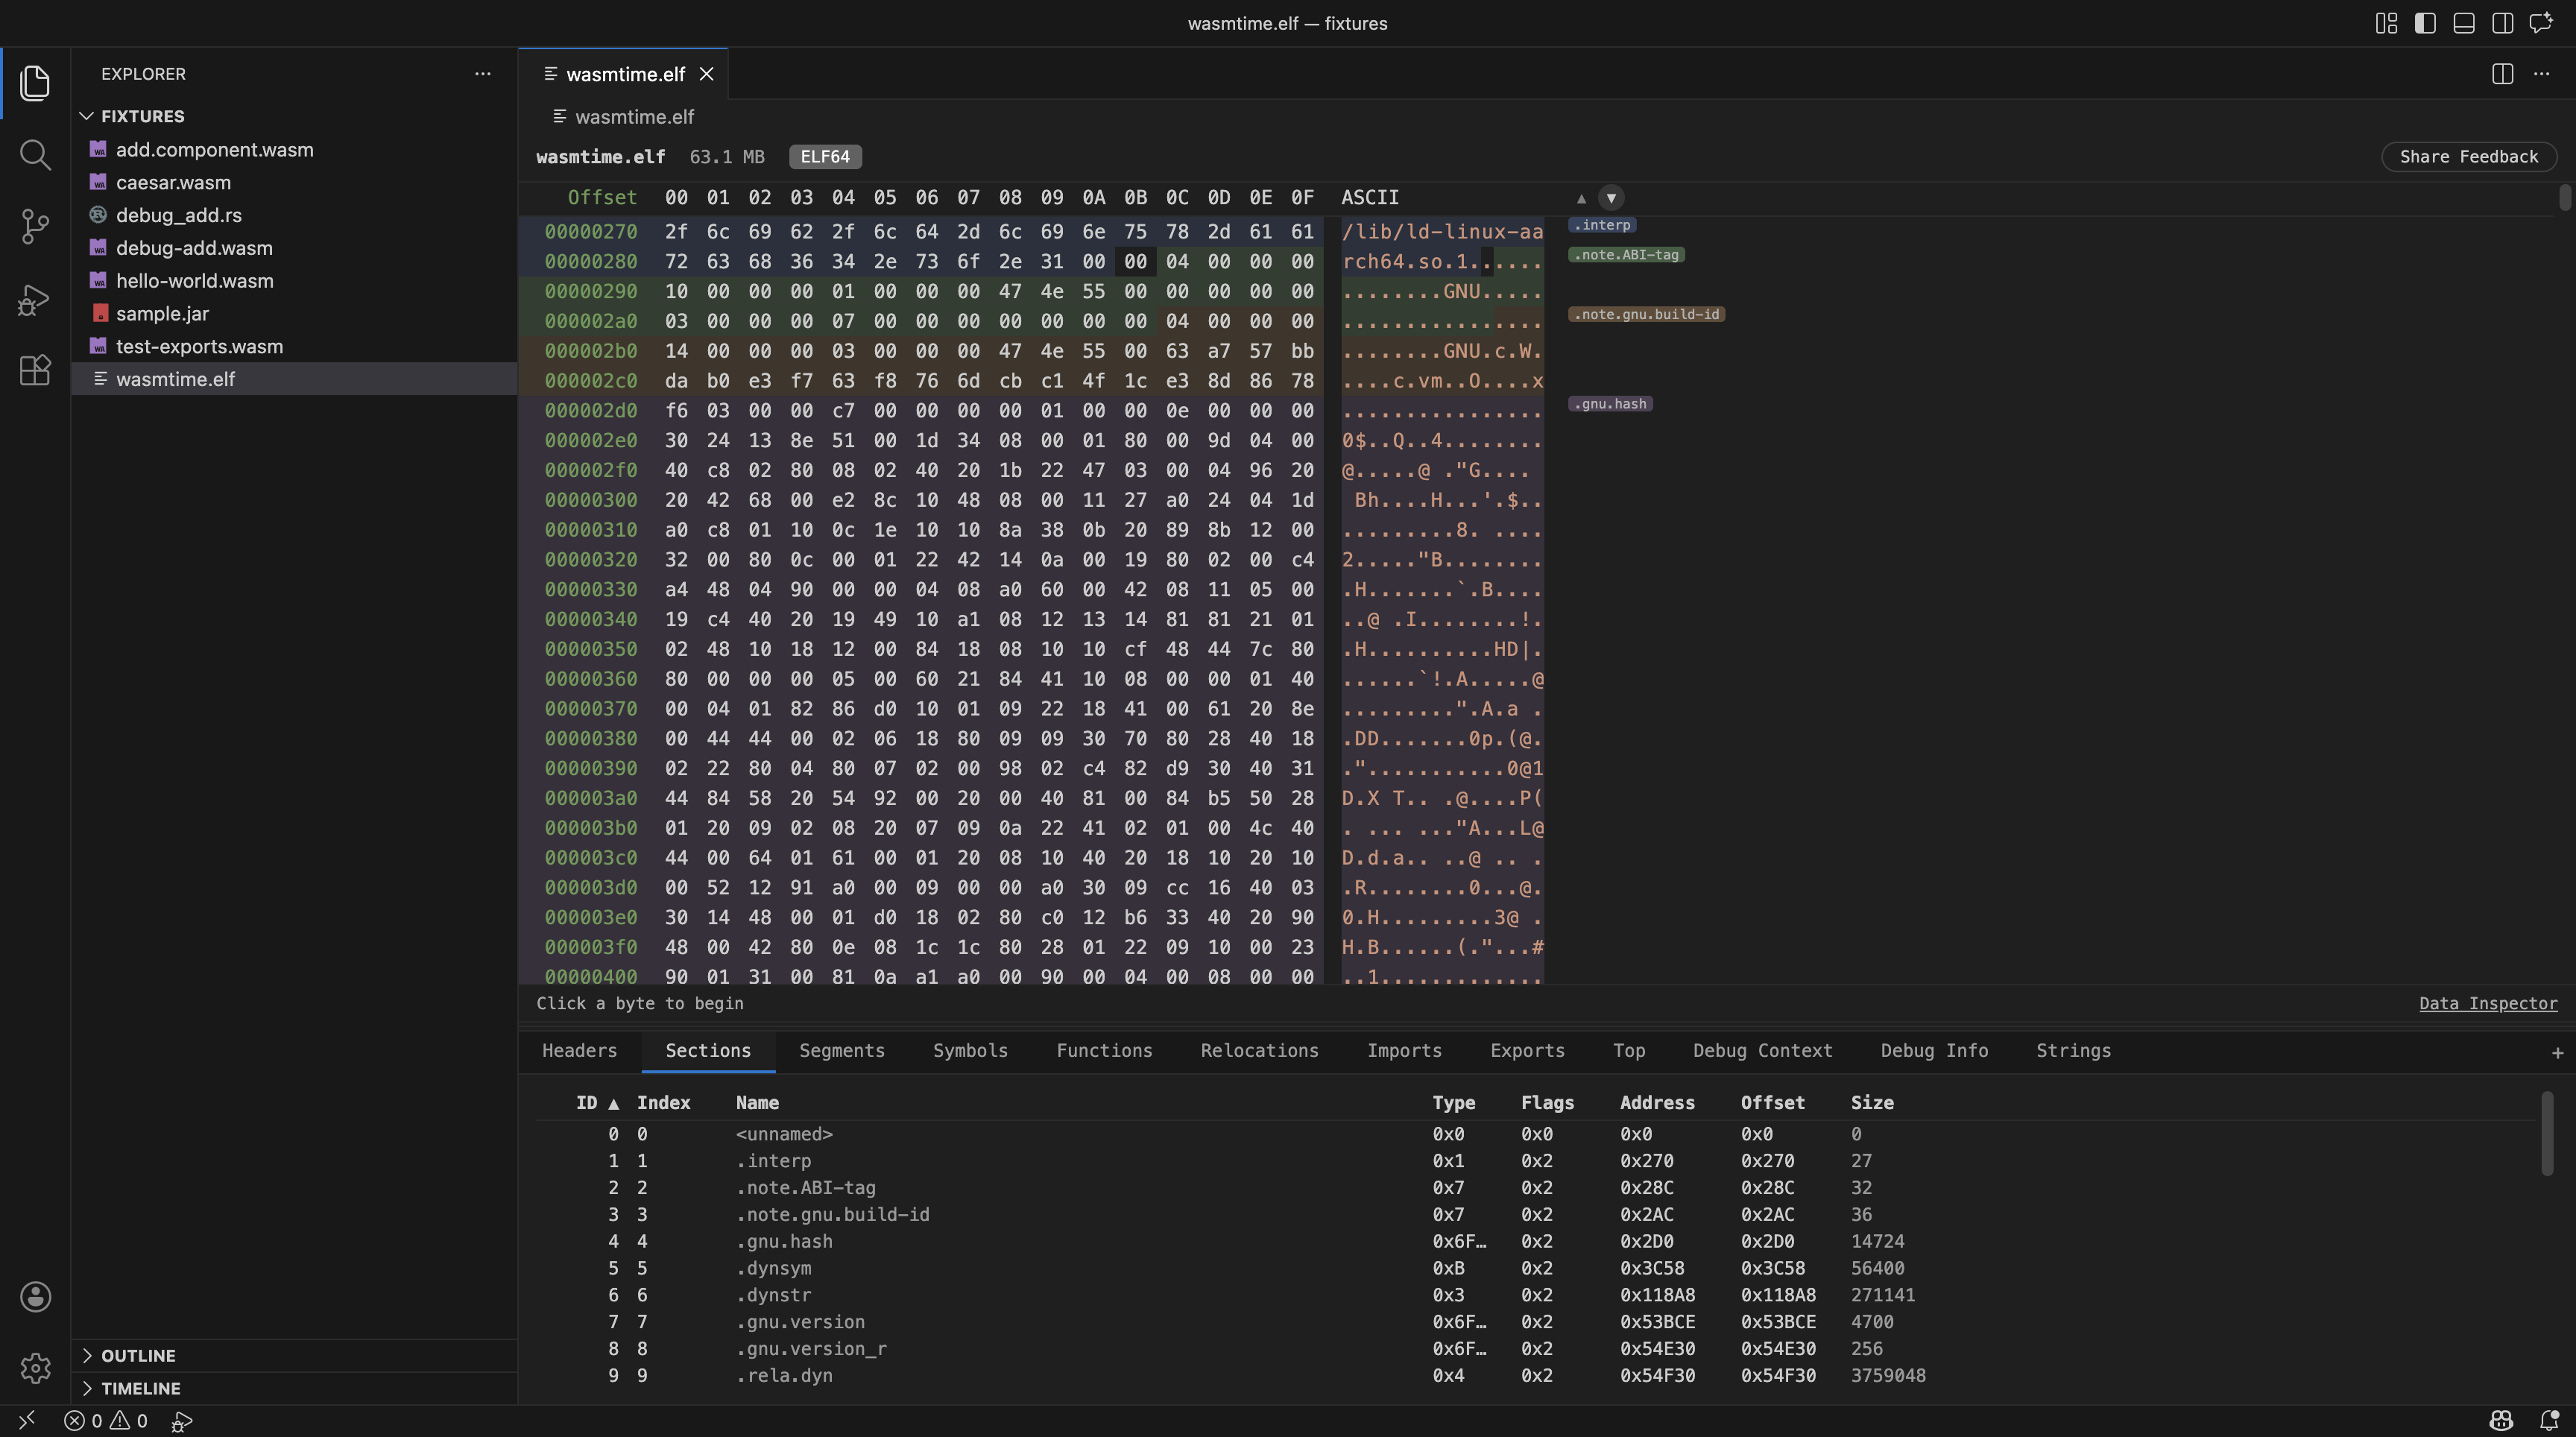Viewport: 2576px width, 1437px height.
Task: Jump to previous section with up arrow
Action: point(1581,198)
